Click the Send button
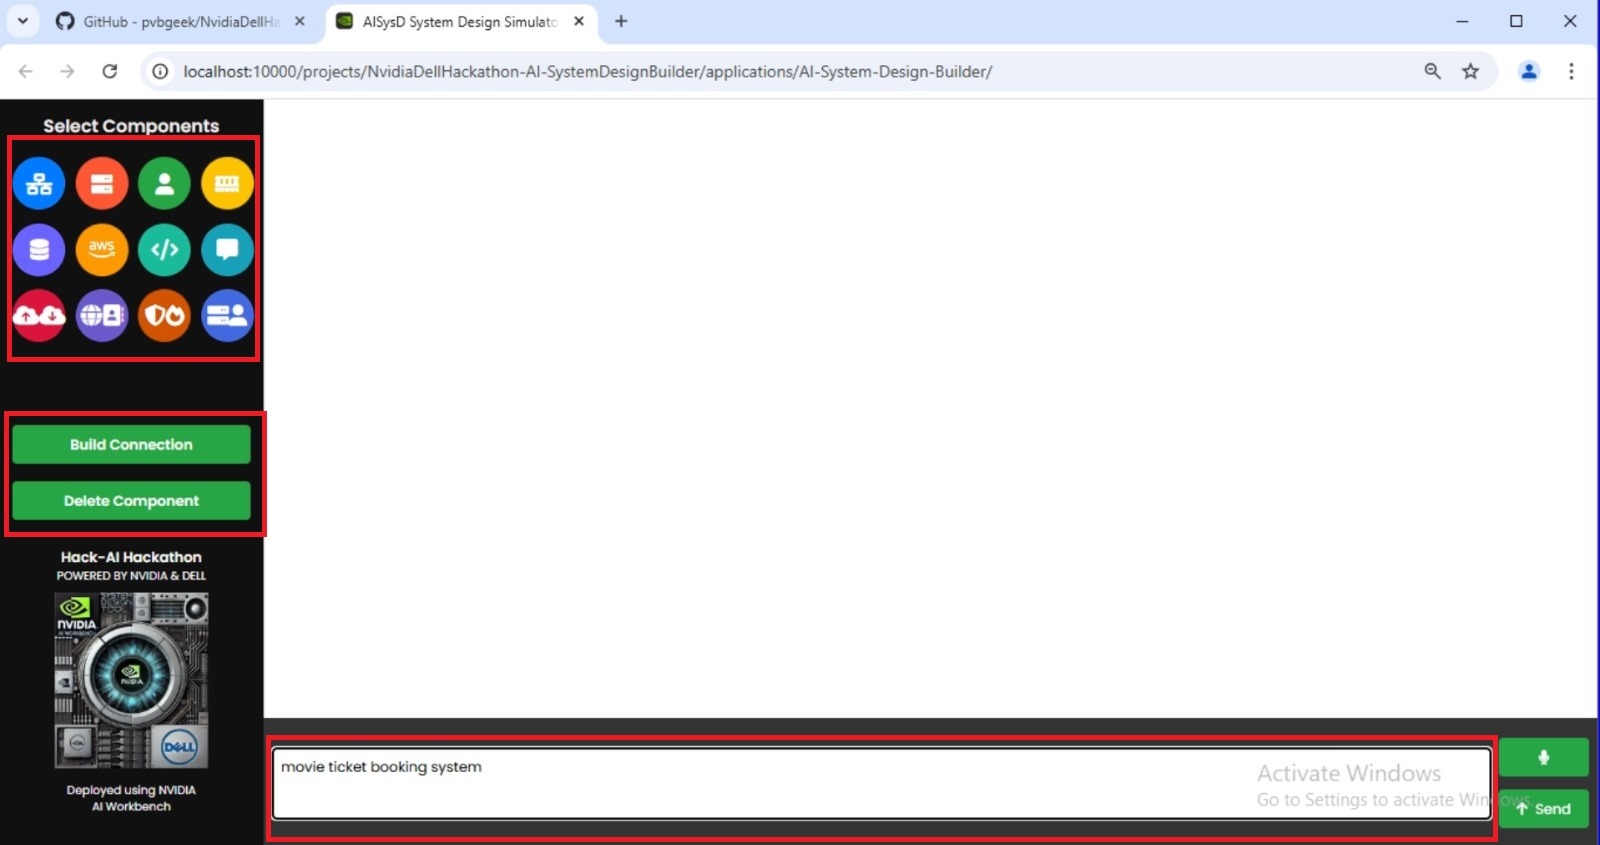The width and height of the screenshot is (1600, 845). [1543, 809]
